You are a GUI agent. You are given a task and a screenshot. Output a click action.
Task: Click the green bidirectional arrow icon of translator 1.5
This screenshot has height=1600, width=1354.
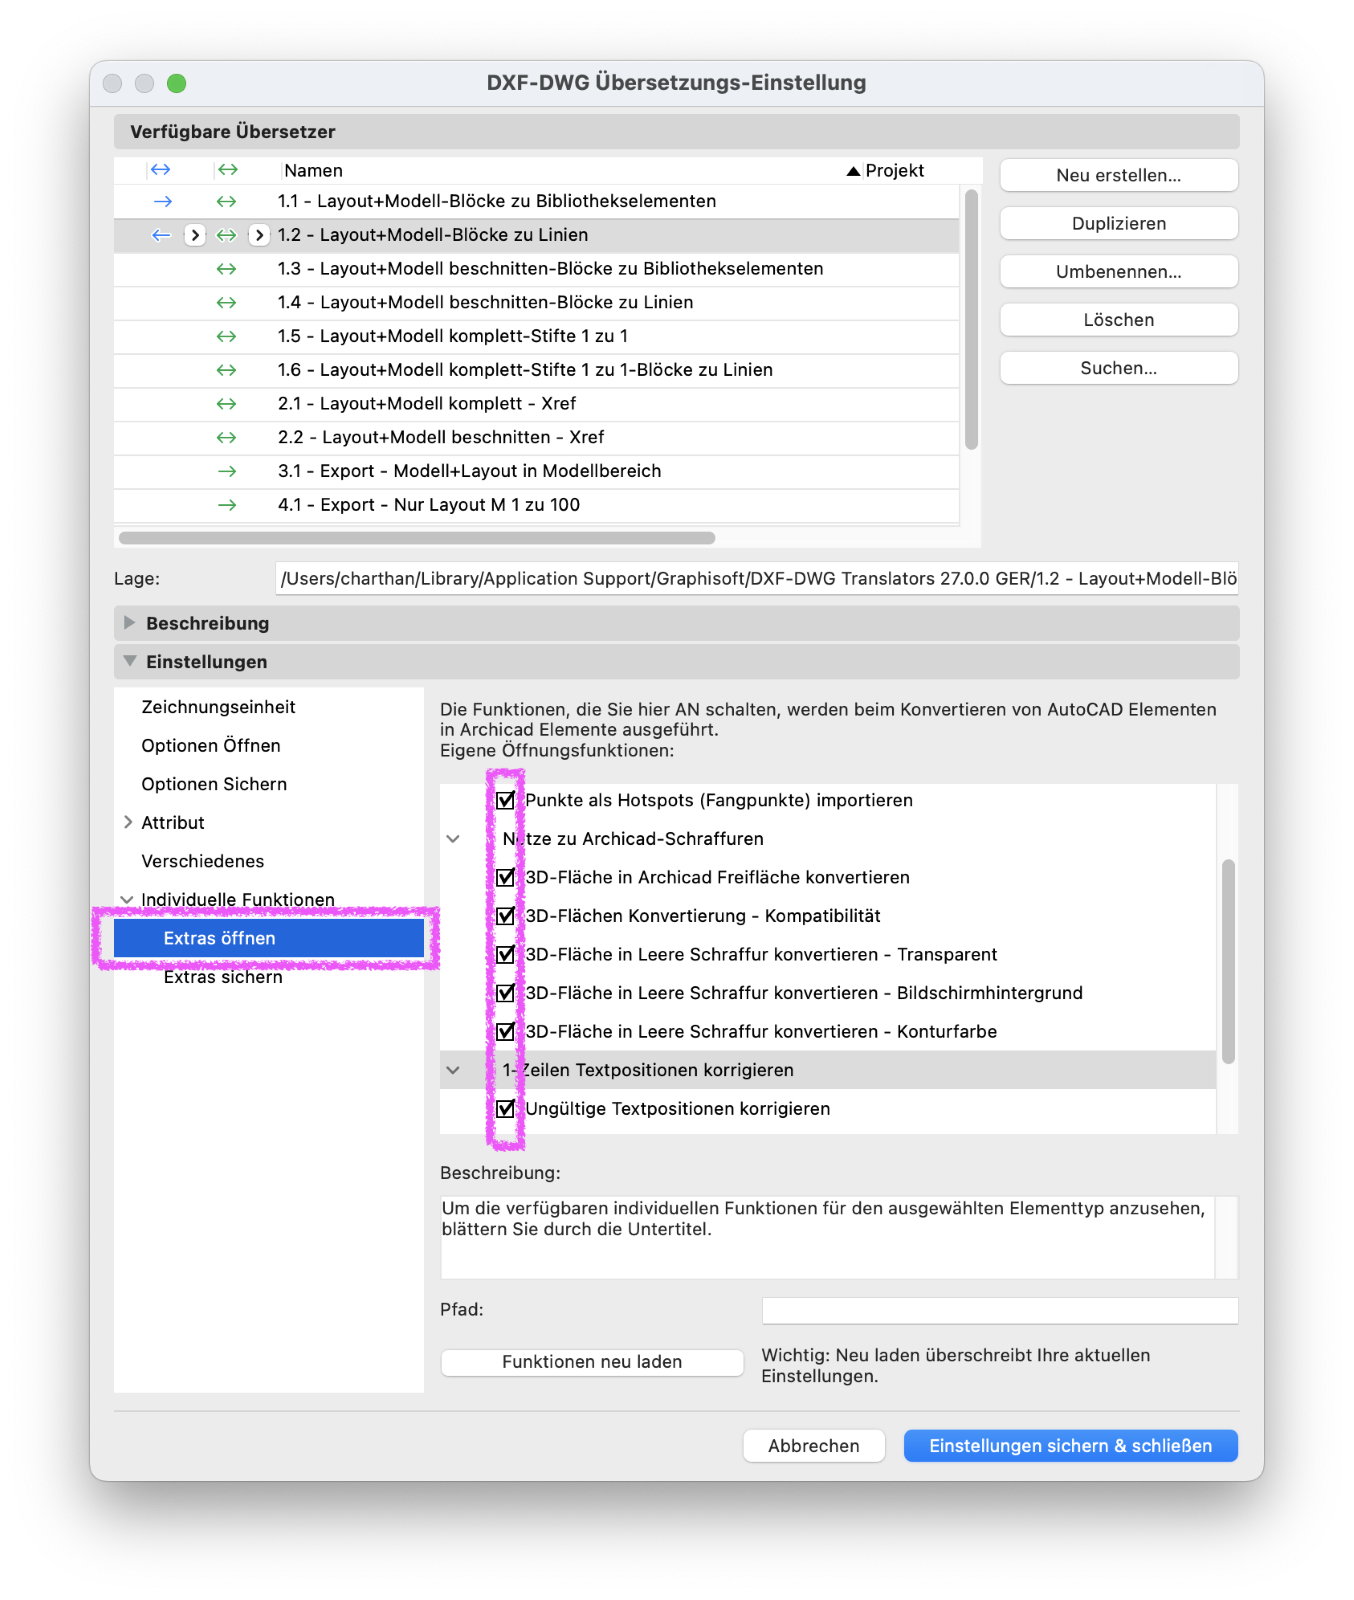point(227,336)
